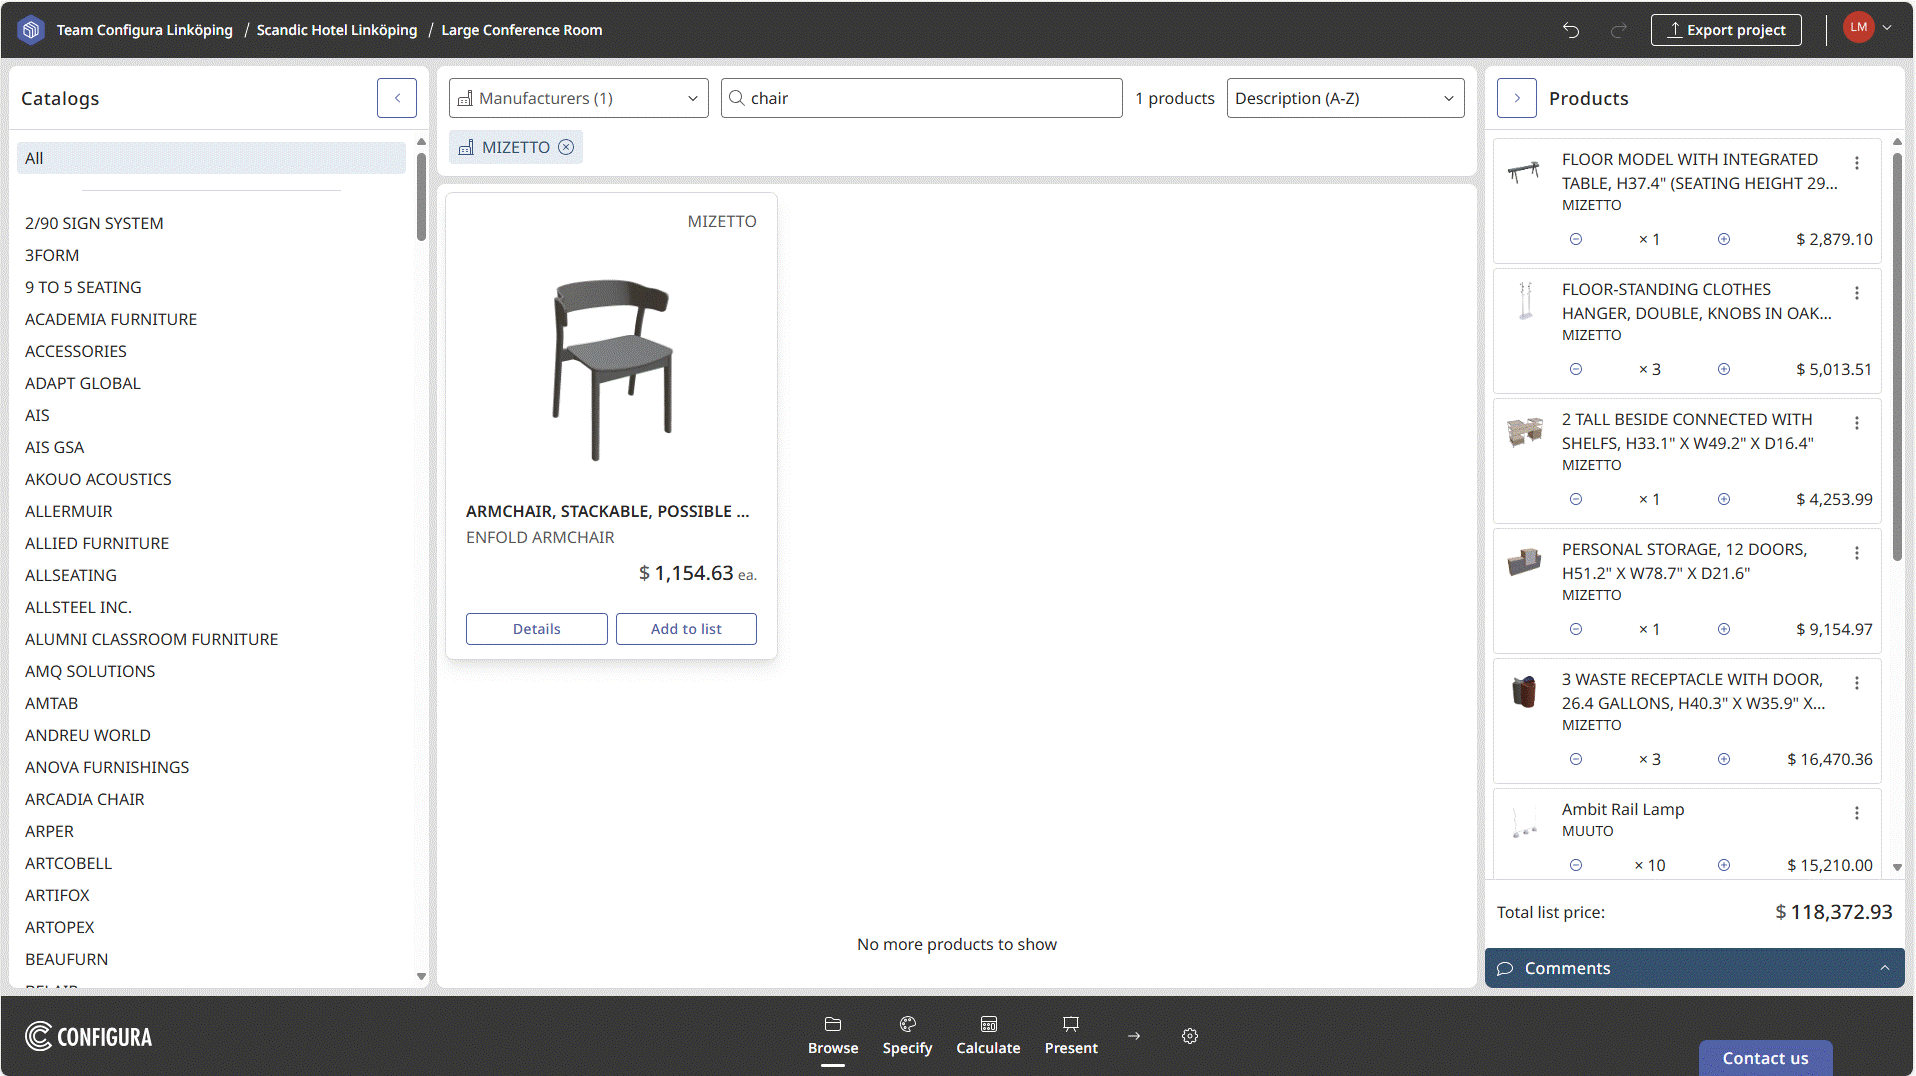This screenshot has width=1916, height=1076.
Task: Click the Contact us button
Action: pos(1765,1058)
